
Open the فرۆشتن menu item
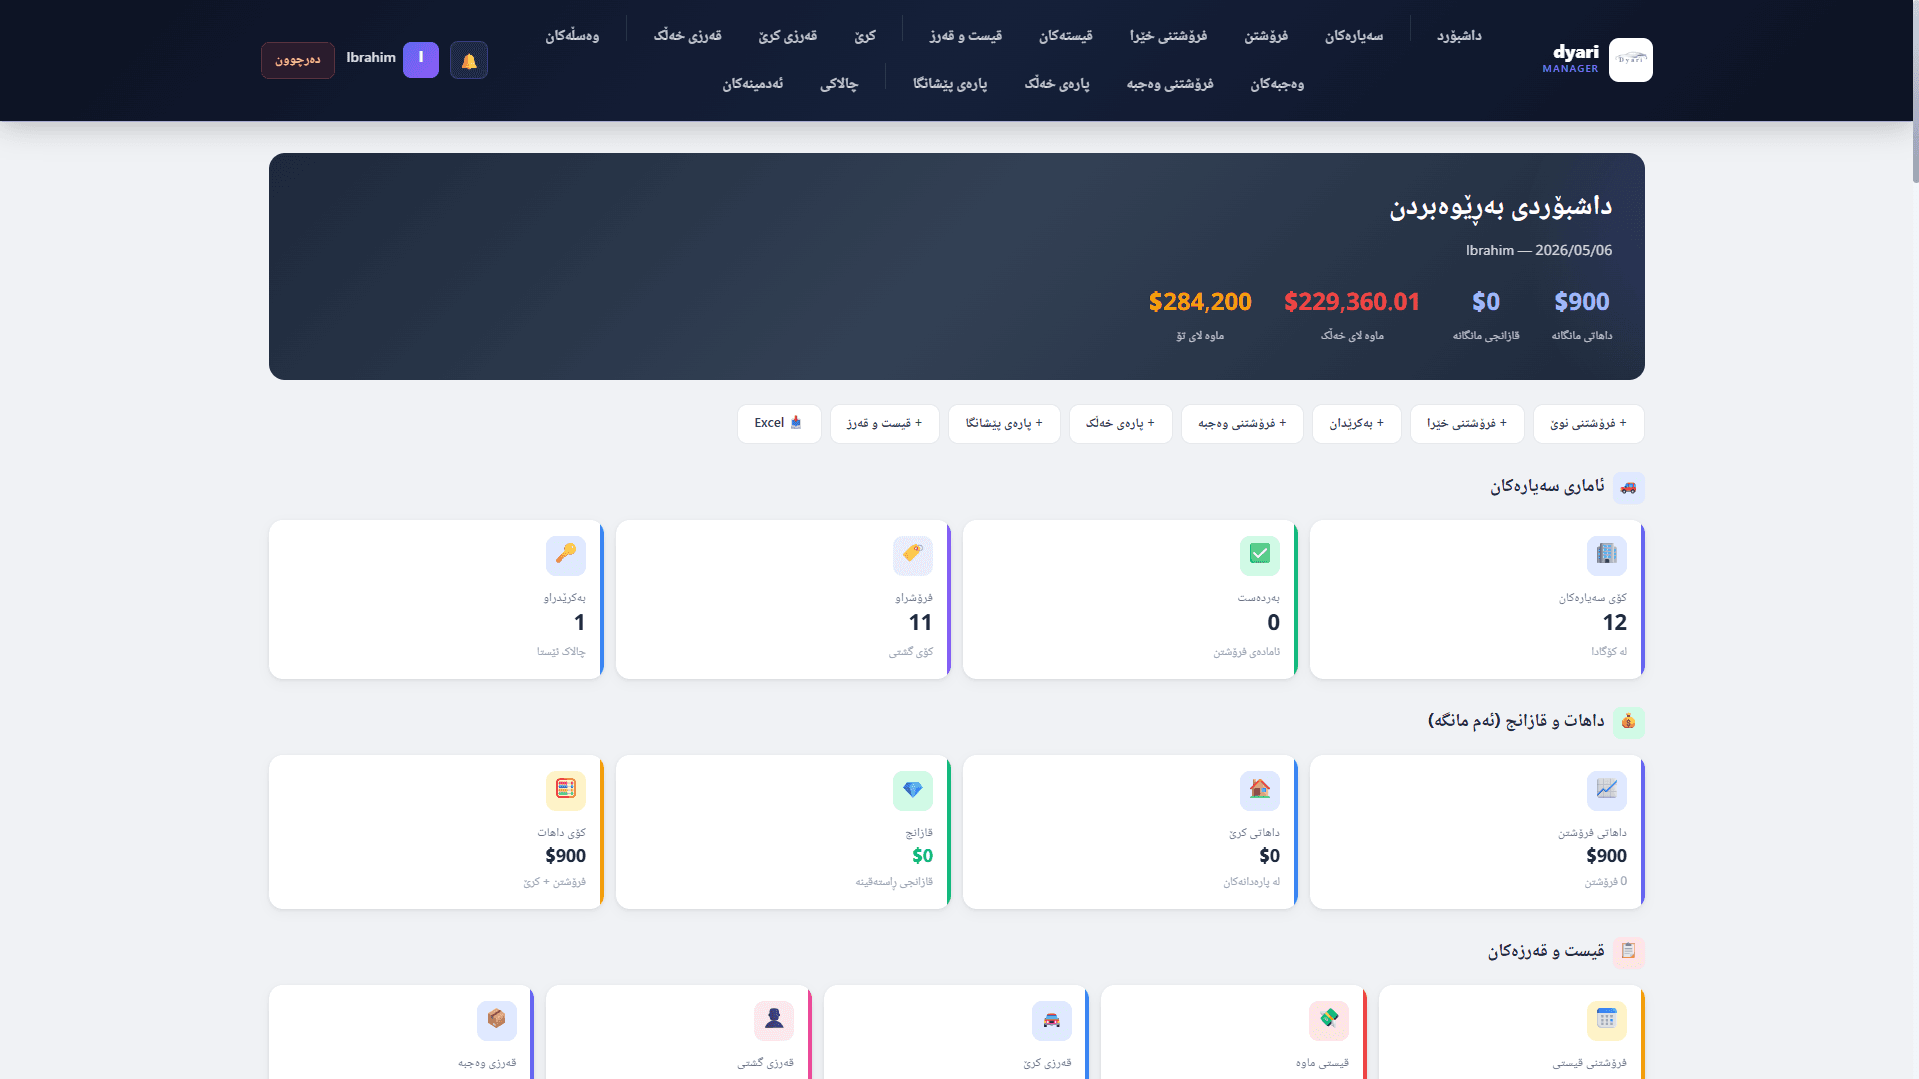(1266, 36)
